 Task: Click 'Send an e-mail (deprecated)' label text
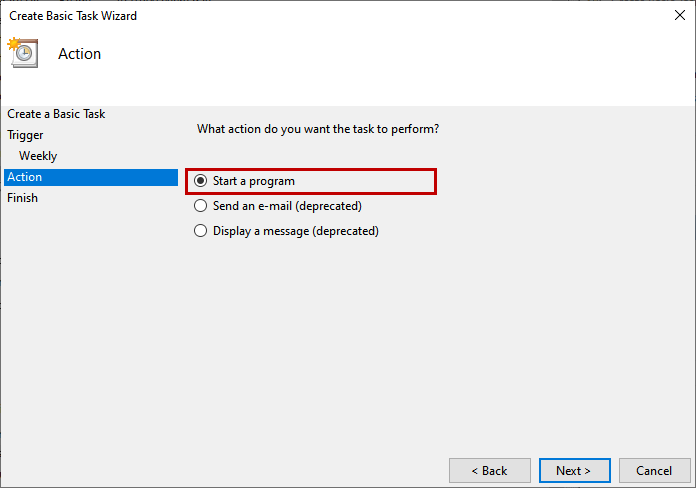point(287,206)
